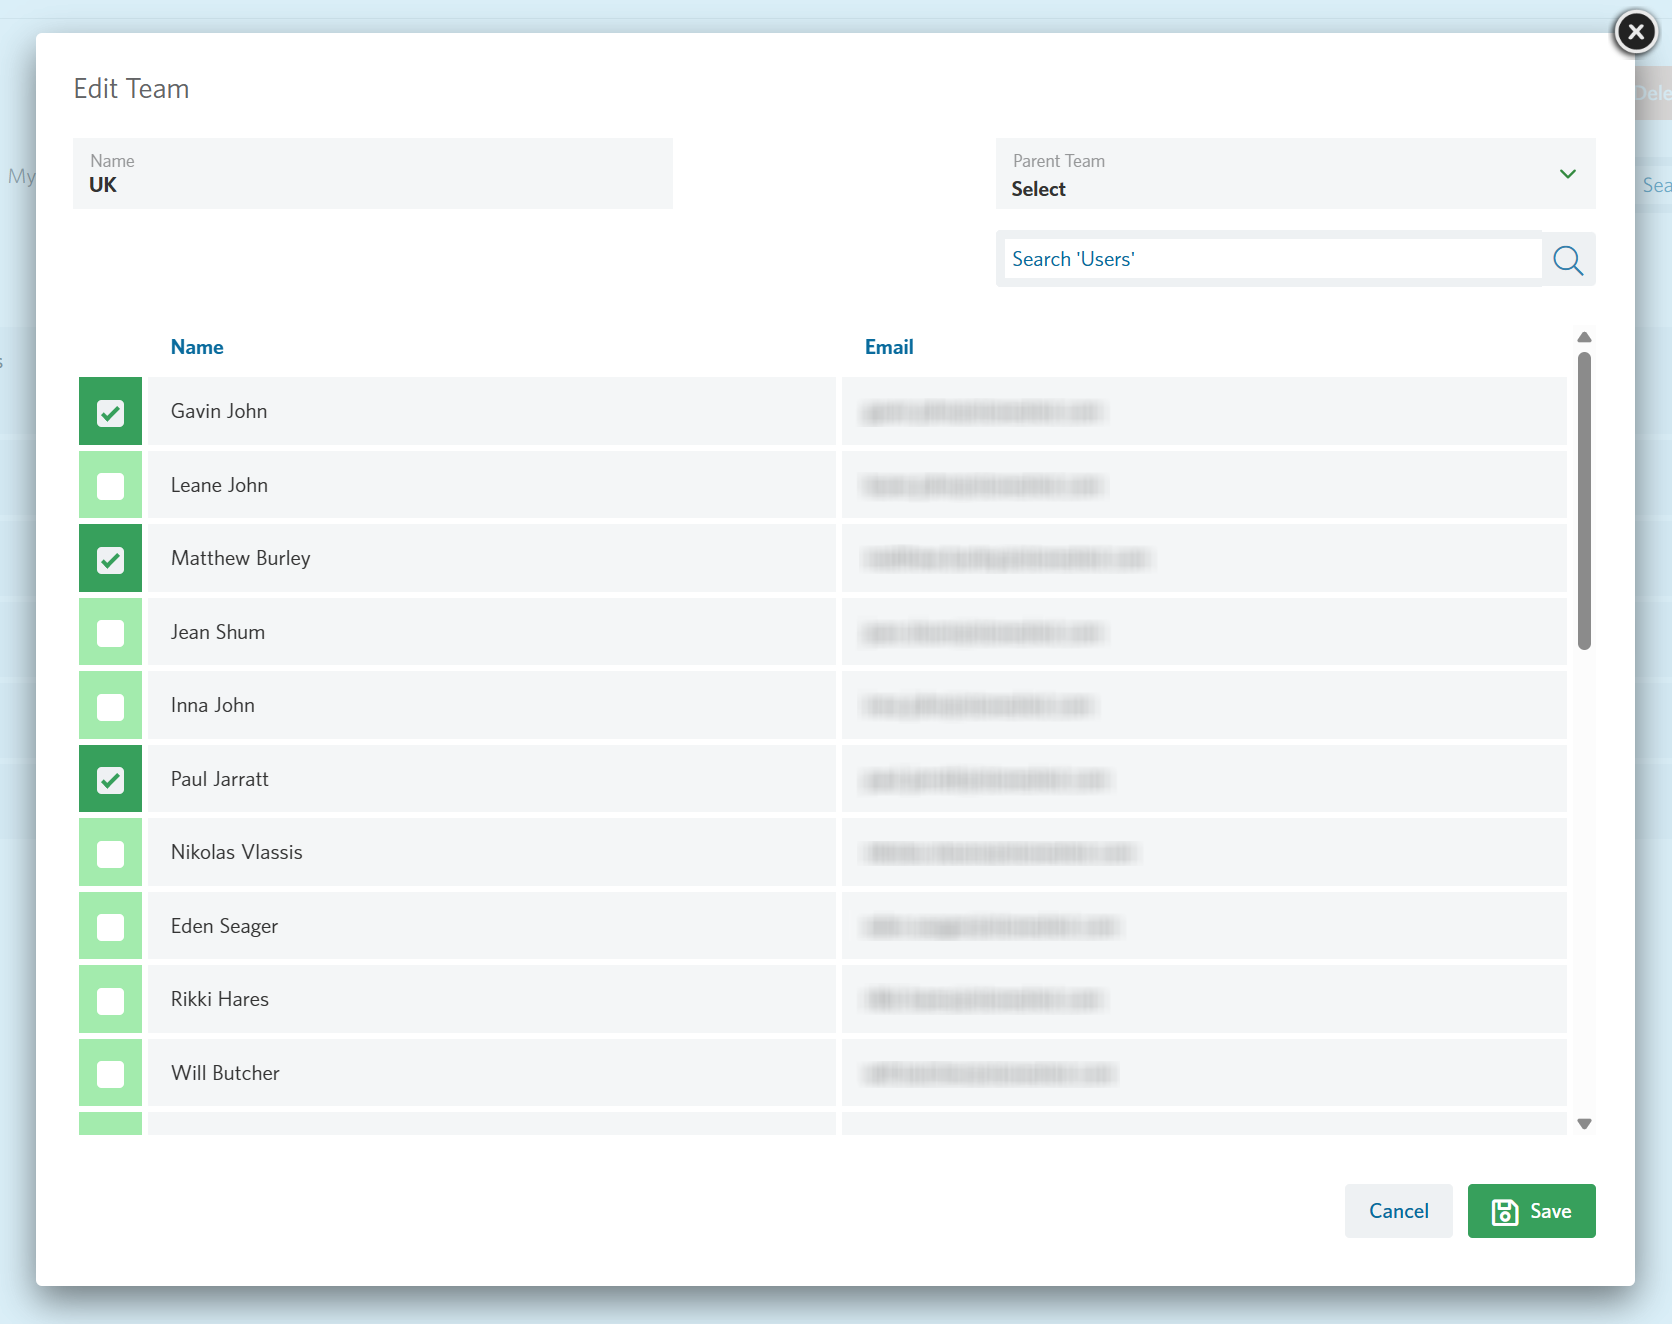Save the team changes

click(x=1531, y=1211)
